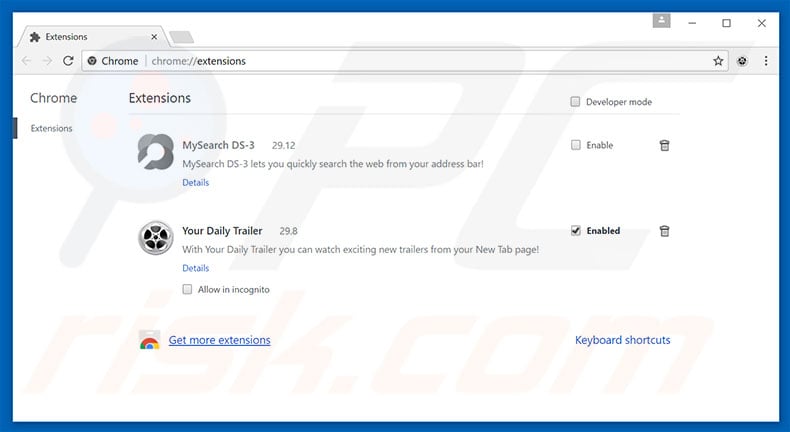This screenshot has width=790, height=432.
Task: Minimize the Chrome window
Action: pos(692,23)
